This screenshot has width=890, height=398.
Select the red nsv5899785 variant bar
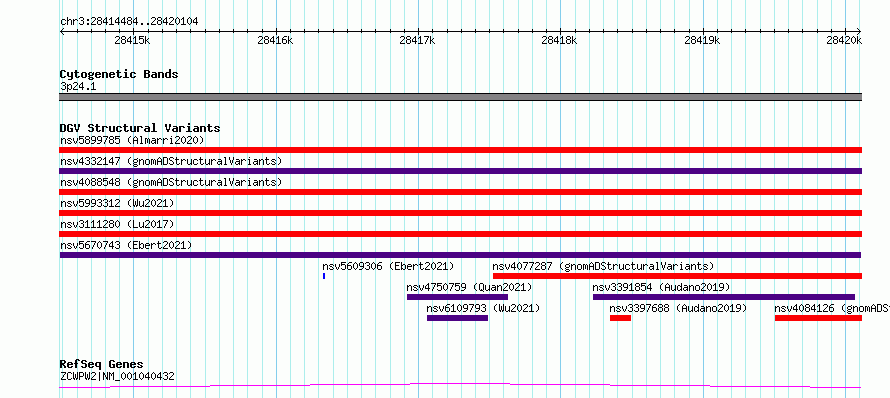click(461, 150)
